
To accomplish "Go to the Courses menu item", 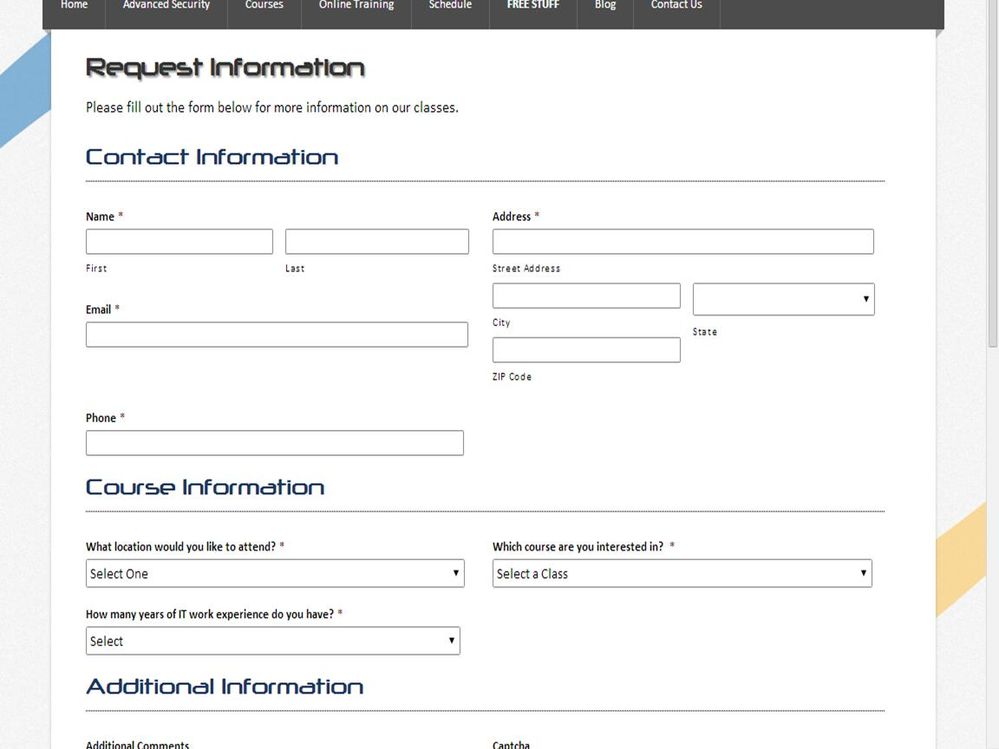I will tap(264, 6).
